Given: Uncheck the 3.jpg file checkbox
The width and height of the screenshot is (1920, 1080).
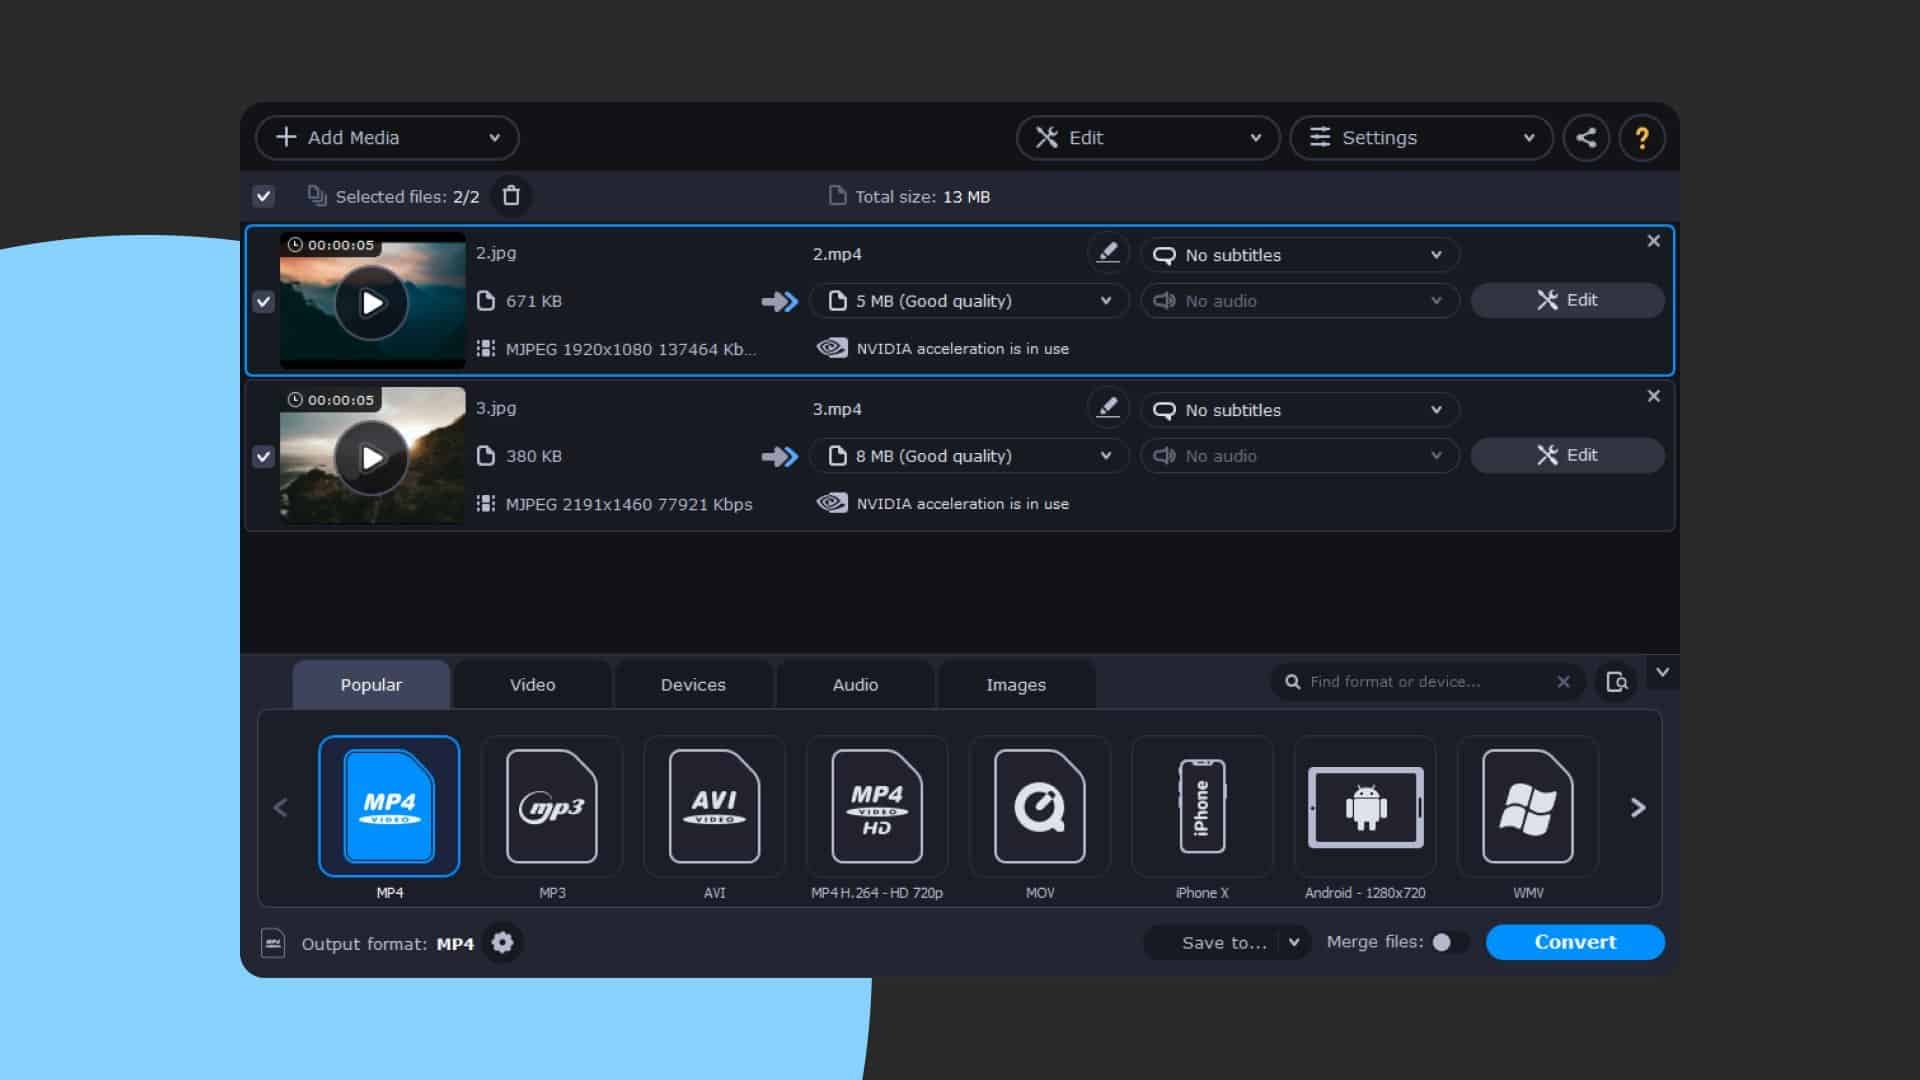Looking at the screenshot, I should 264,457.
